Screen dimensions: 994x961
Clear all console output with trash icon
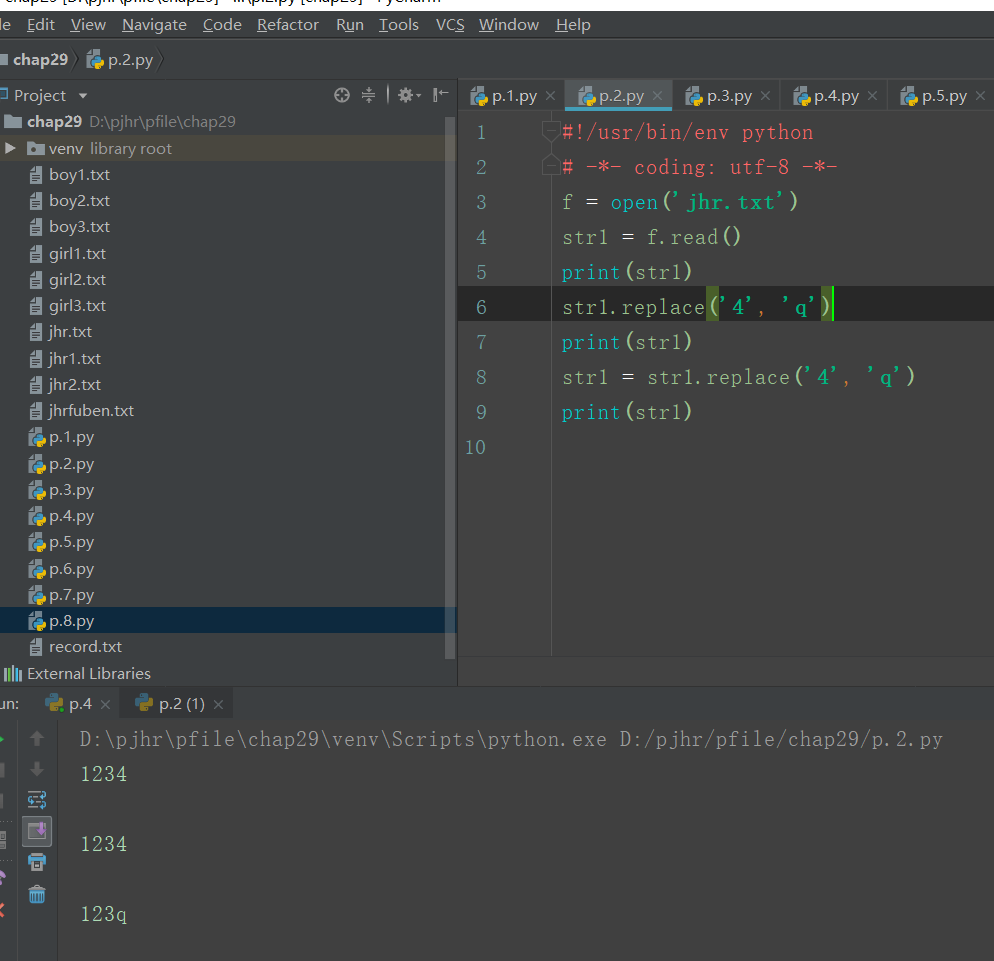point(37,894)
